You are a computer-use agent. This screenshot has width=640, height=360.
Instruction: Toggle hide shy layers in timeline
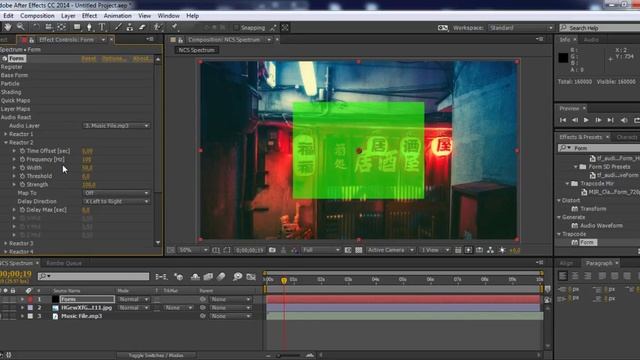[x=195, y=277]
